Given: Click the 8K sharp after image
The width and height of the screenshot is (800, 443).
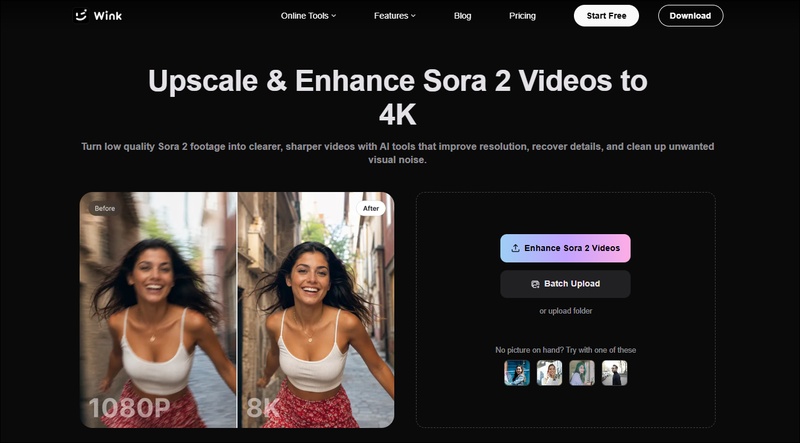Looking at the screenshot, I should (316, 310).
